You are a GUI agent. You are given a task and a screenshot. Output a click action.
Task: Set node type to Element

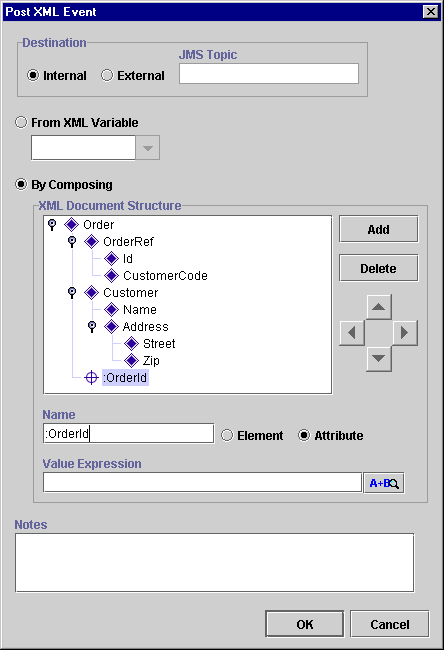[227, 435]
